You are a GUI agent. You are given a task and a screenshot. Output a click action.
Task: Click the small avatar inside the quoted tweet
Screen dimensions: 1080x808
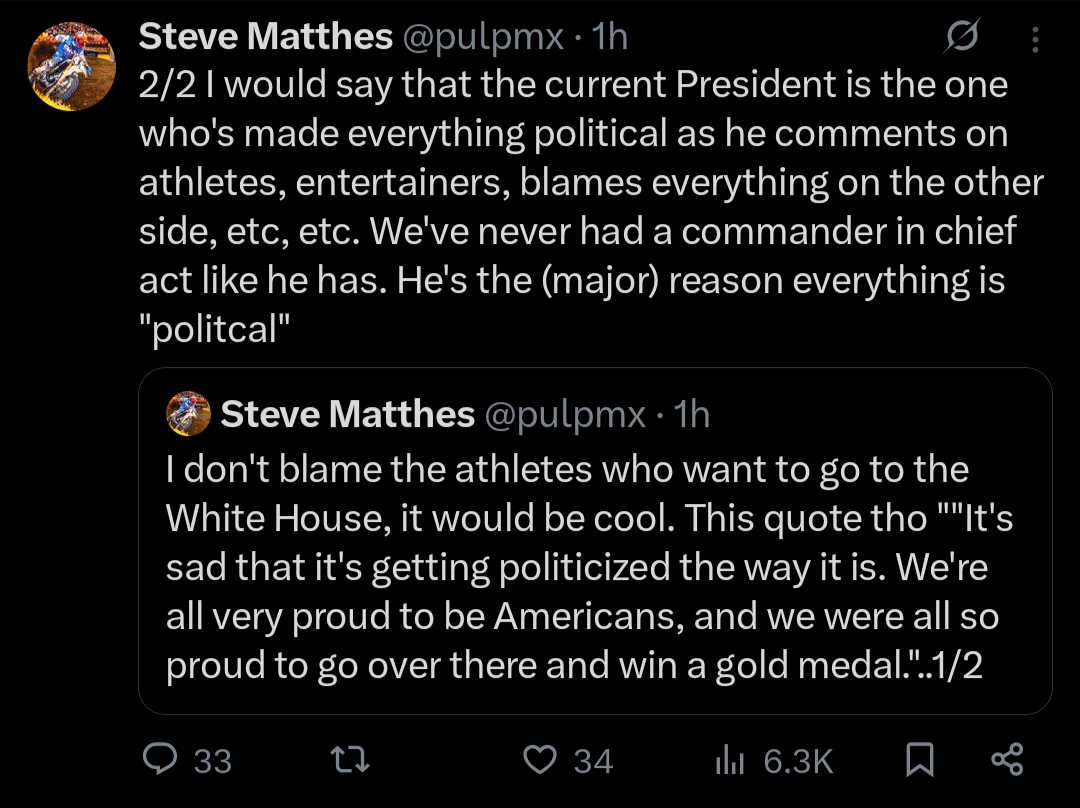click(188, 413)
